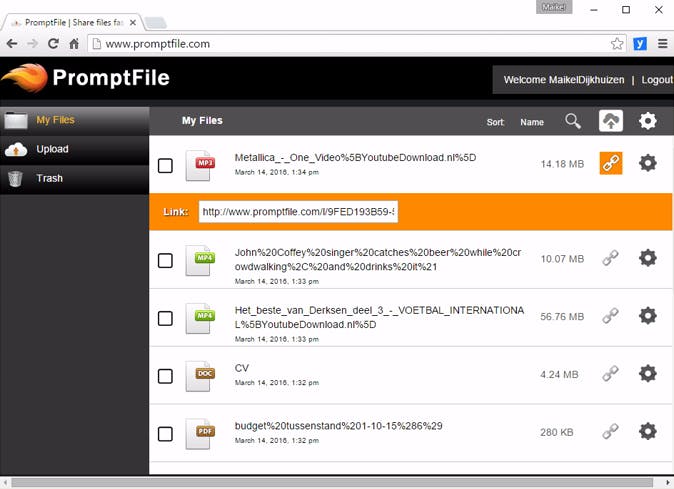The width and height of the screenshot is (674, 489).
Task: Select My Files in the sidebar
Action: (74, 121)
